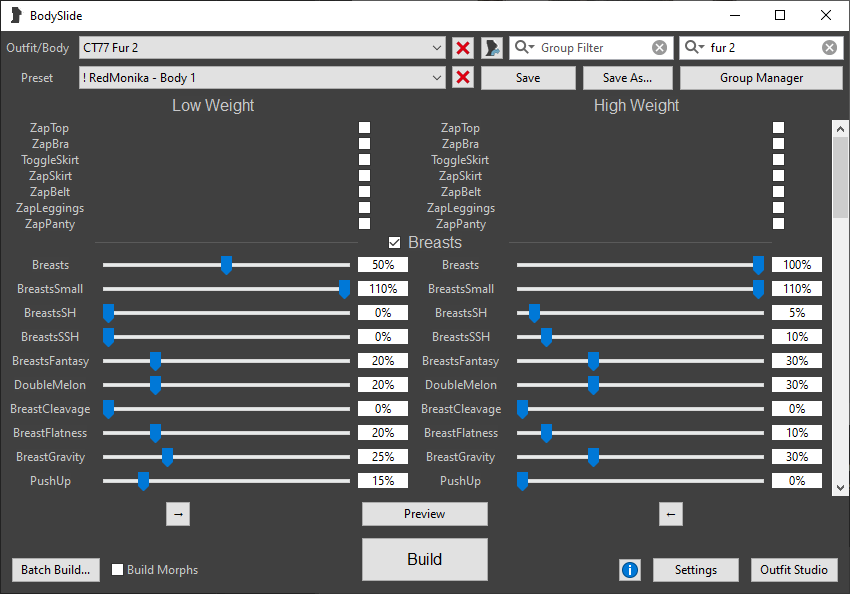
Task: Enable ZapBelt under High Weight
Action: [x=778, y=191]
